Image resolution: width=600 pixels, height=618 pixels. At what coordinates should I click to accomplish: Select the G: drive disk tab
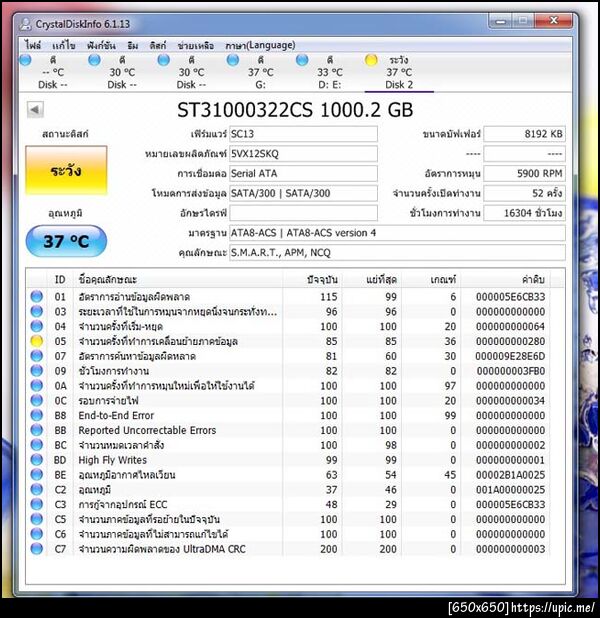261,72
